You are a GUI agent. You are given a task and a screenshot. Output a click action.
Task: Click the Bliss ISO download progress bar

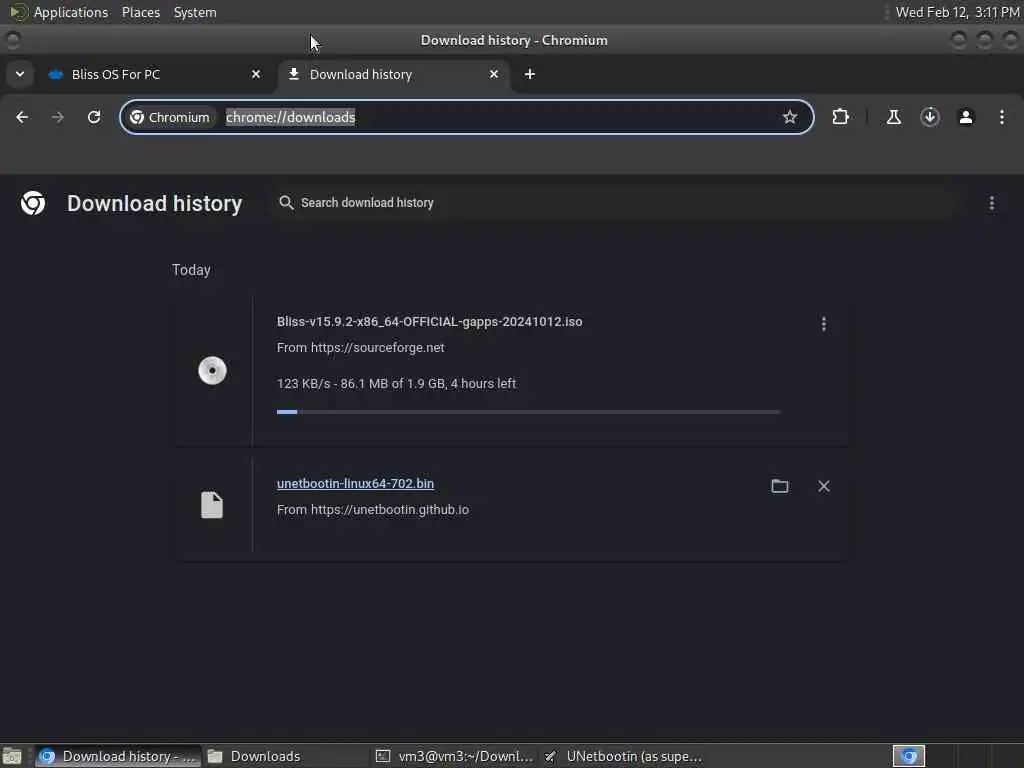(528, 412)
